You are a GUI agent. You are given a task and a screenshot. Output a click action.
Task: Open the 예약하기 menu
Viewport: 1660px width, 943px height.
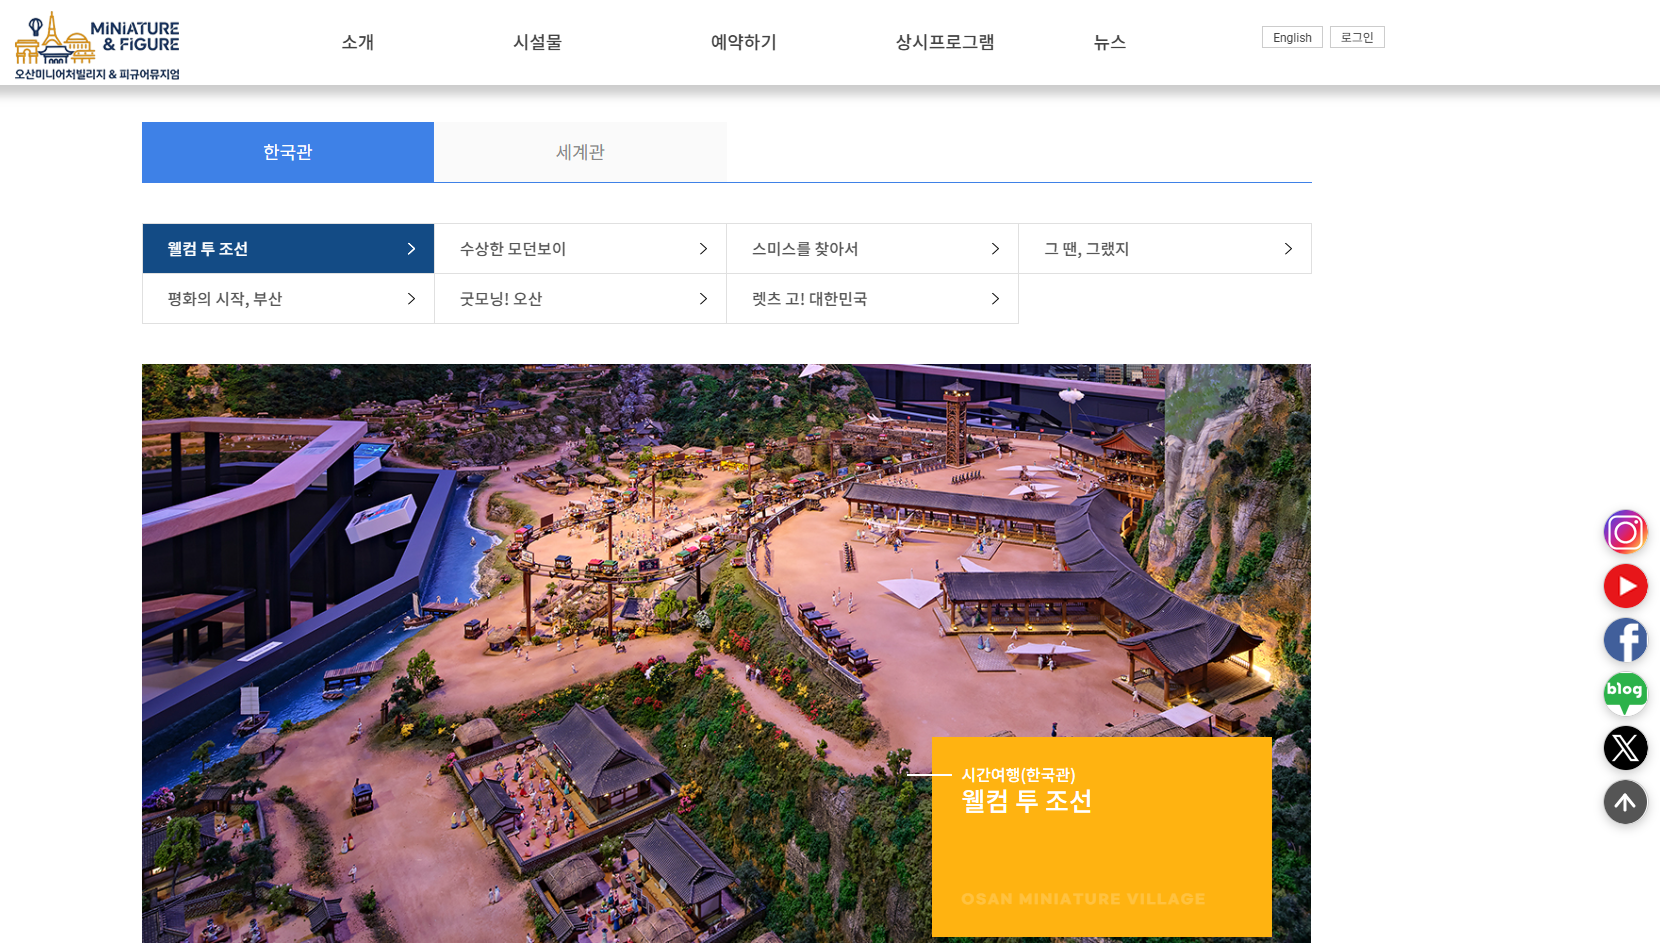pyautogui.click(x=743, y=42)
